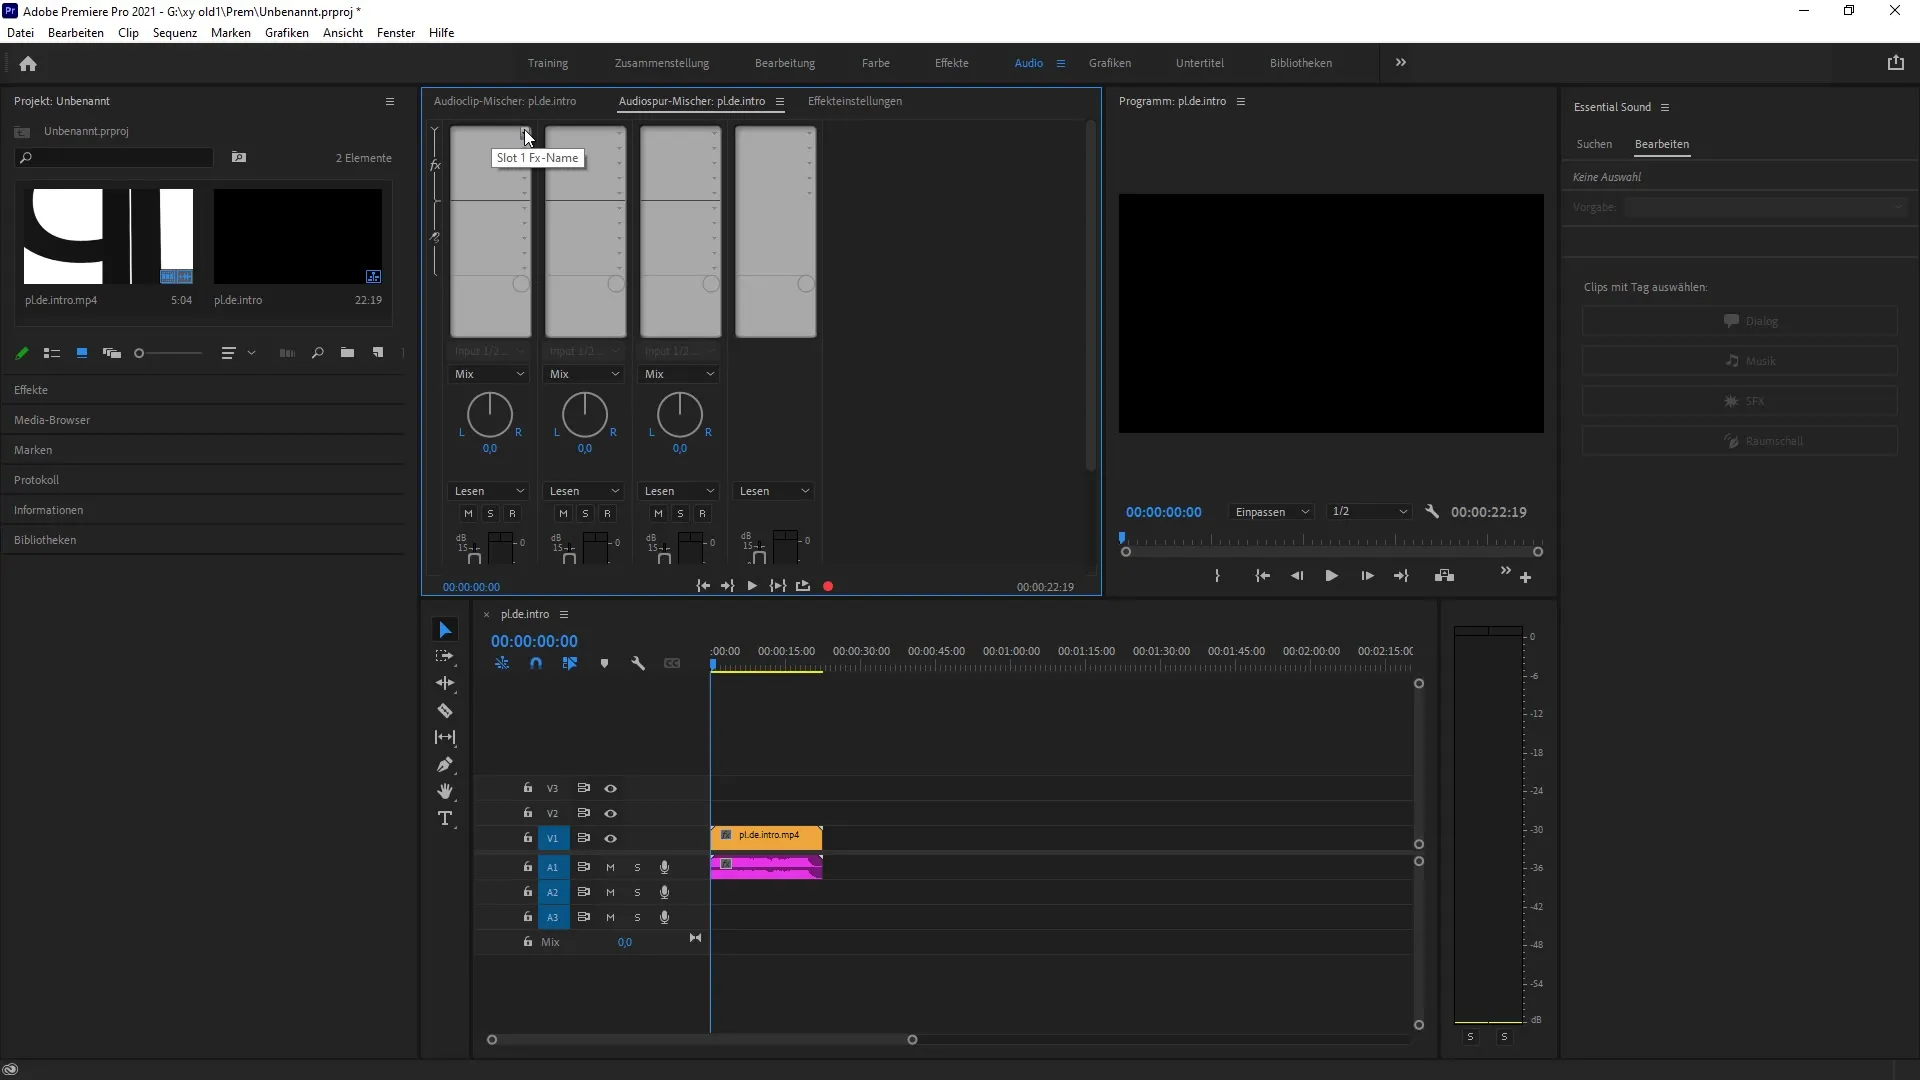This screenshot has width=1920, height=1080.
Task: Open the 1/2 playback resolution dropdown
Action: click(1369, 512)
